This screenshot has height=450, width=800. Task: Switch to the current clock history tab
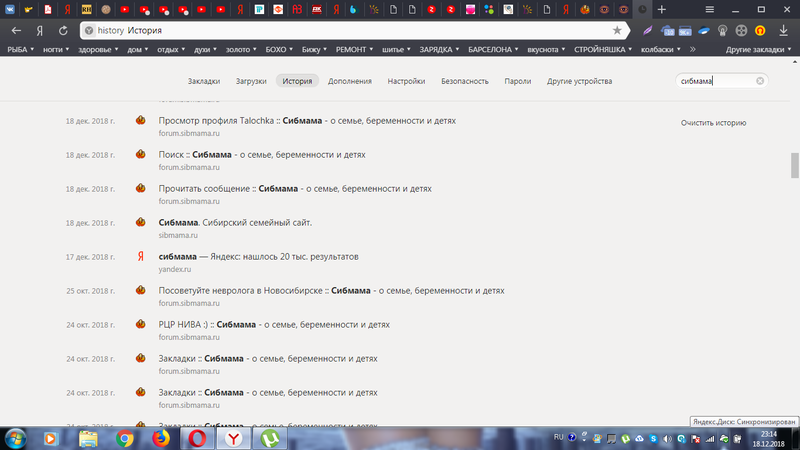click(x=642, y=9)
